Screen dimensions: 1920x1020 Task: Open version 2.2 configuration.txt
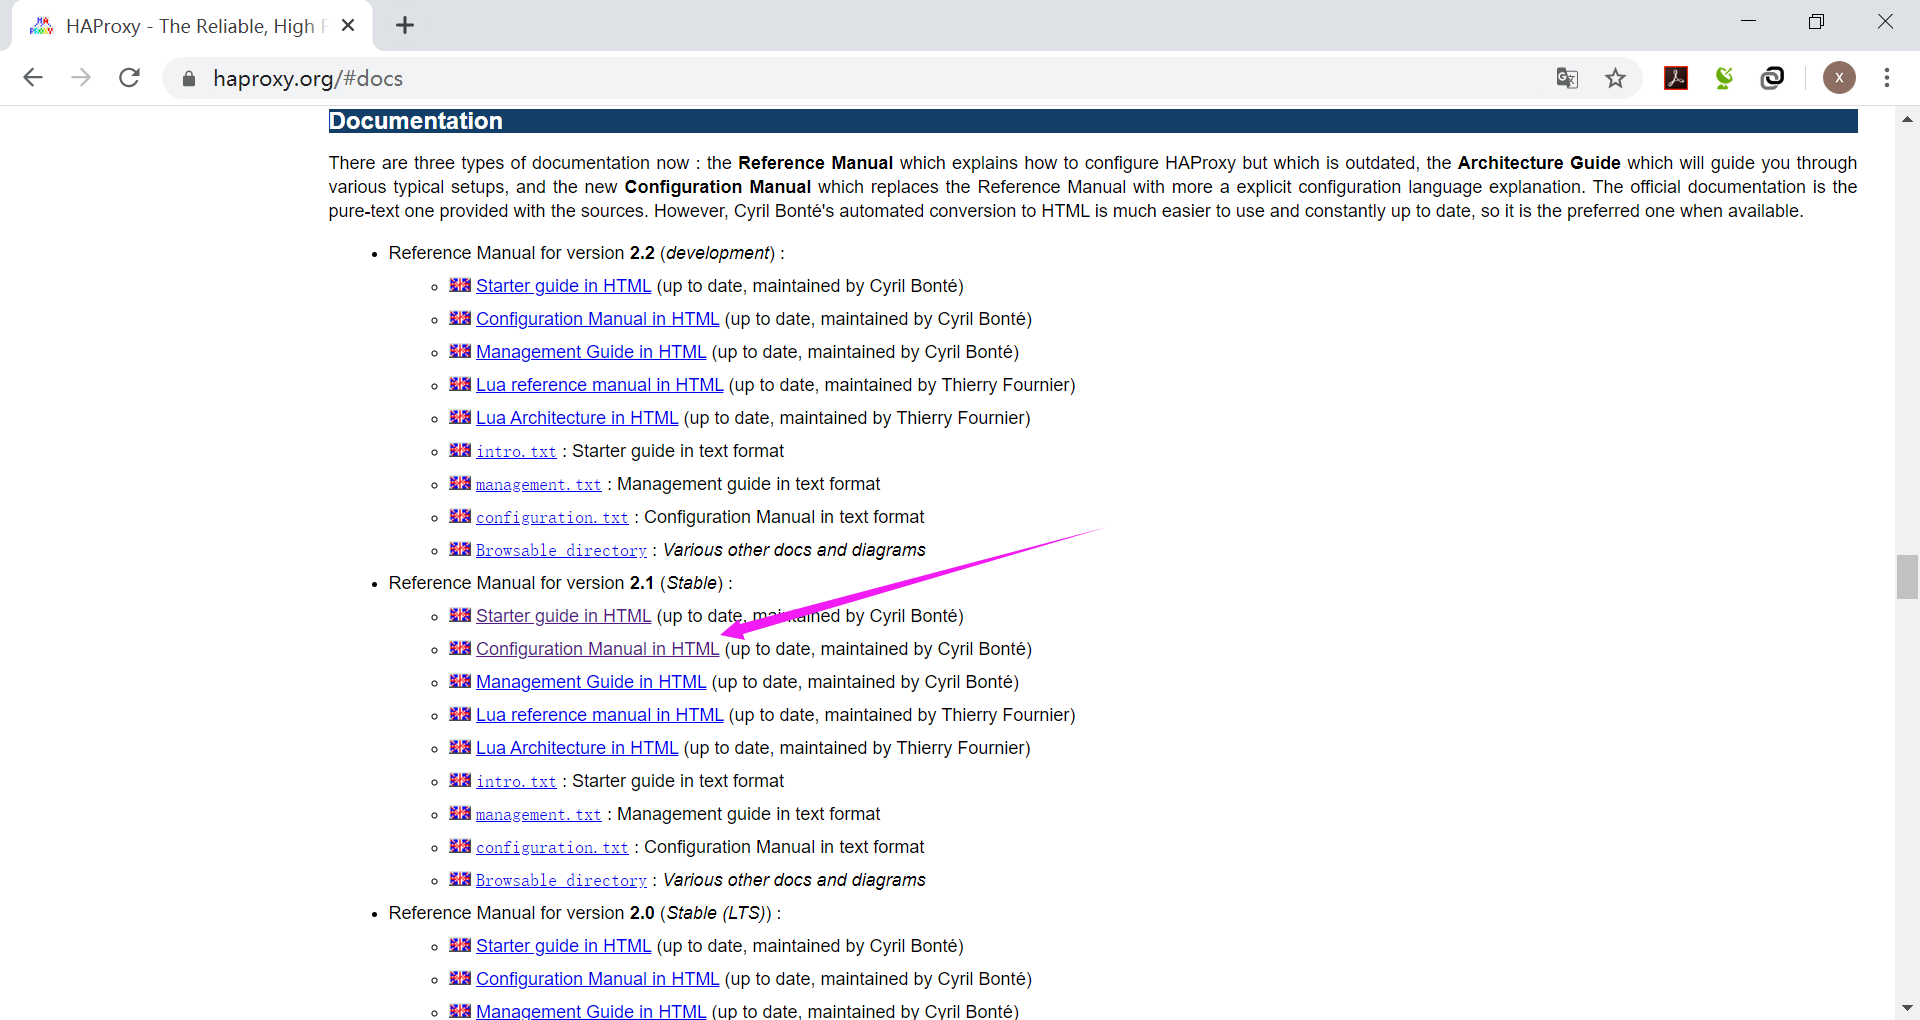click(552, 517)
